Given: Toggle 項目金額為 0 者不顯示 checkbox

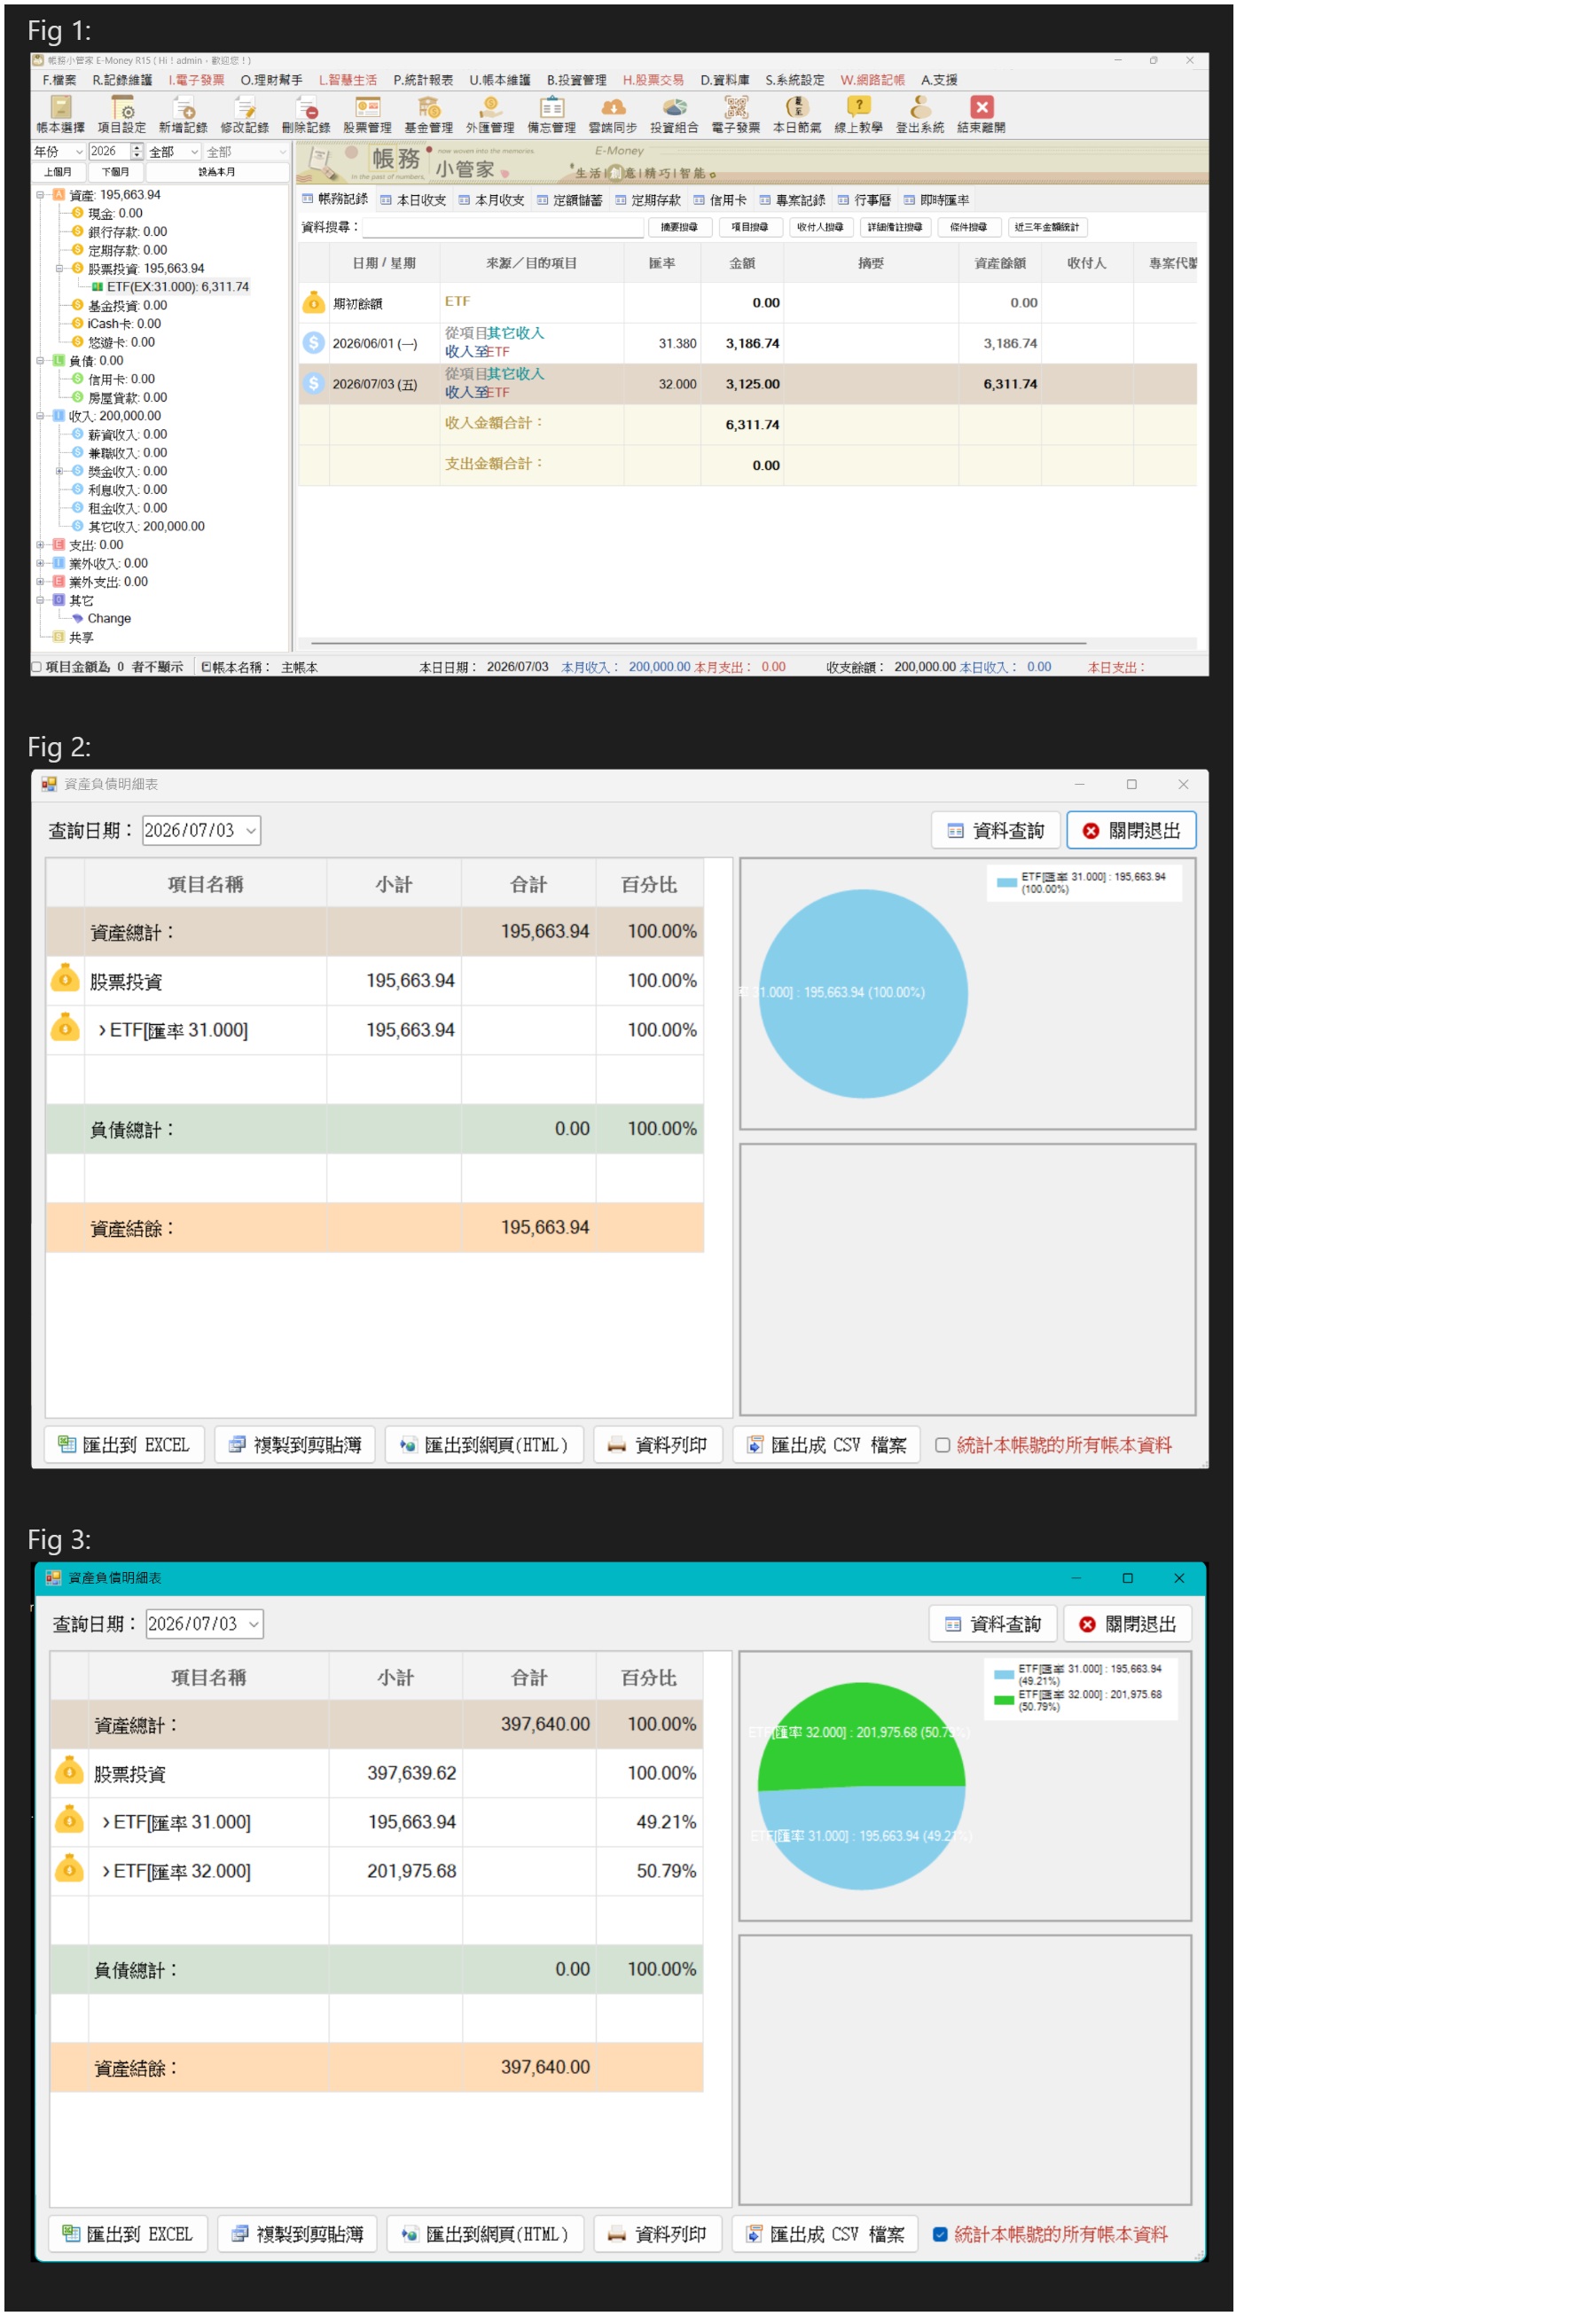Looking at the screenshot, I should 36,667.
